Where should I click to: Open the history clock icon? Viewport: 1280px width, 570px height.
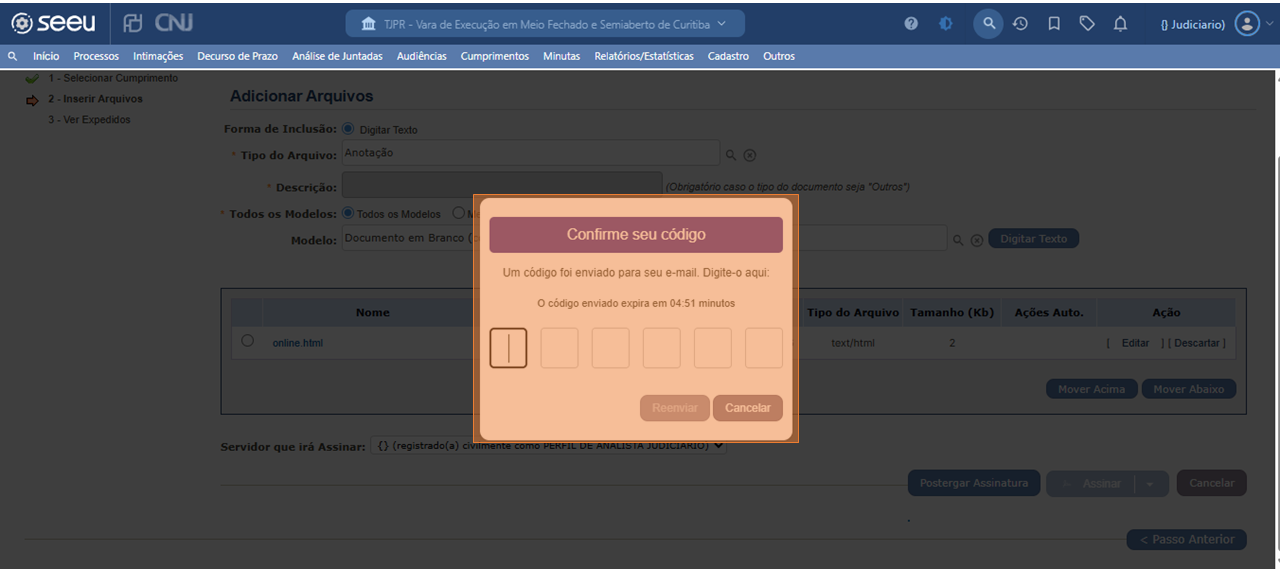(1020, 24)
